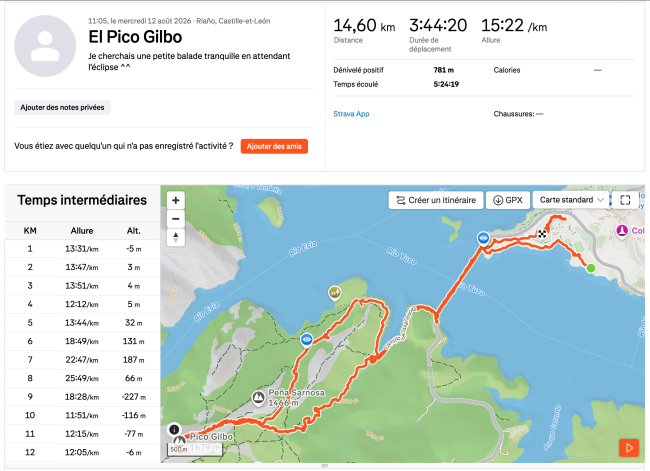This screenshot has width=650, height=471.
Task: Click the map info icon near Pico Gilbo
Action: point(175,430)
